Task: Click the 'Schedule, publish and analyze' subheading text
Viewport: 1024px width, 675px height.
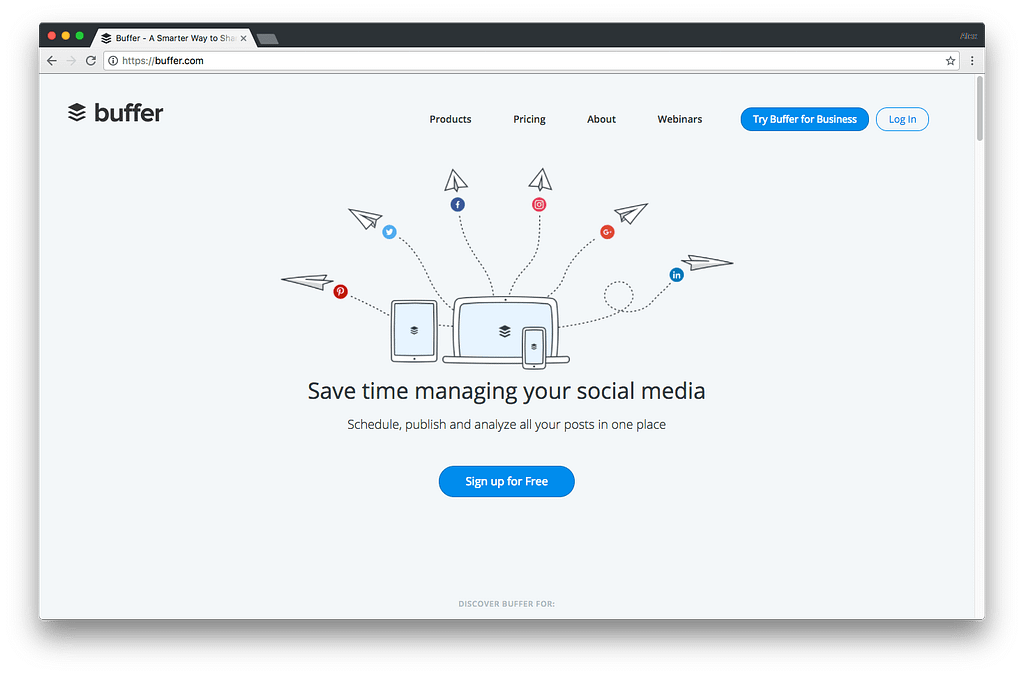Action: point(506,424)
